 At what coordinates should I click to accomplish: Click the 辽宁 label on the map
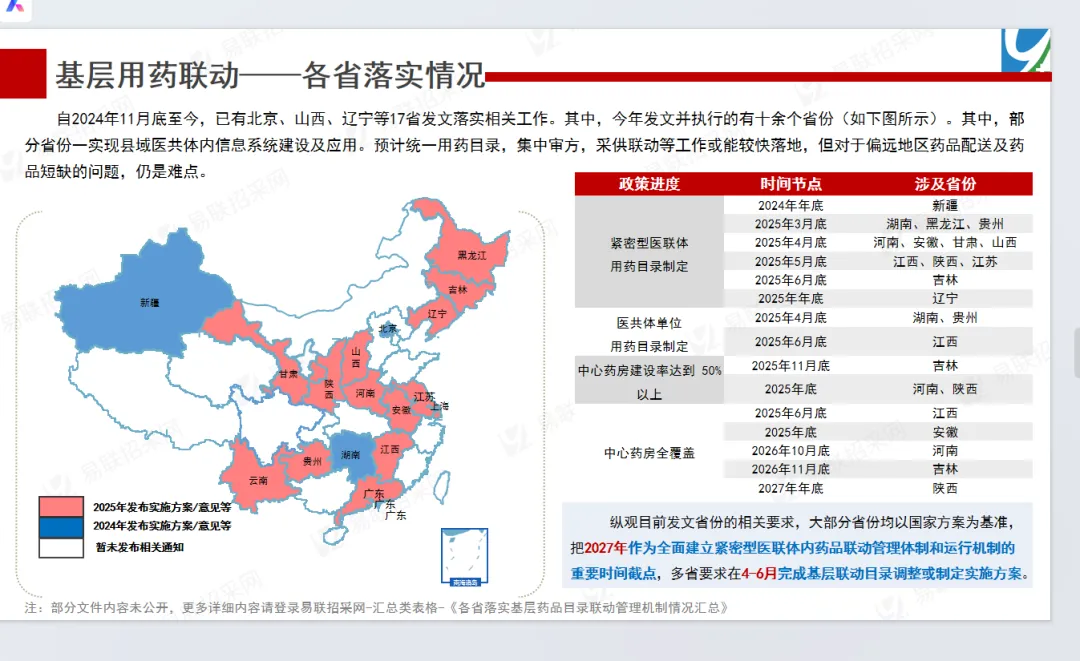coord(437,313)
